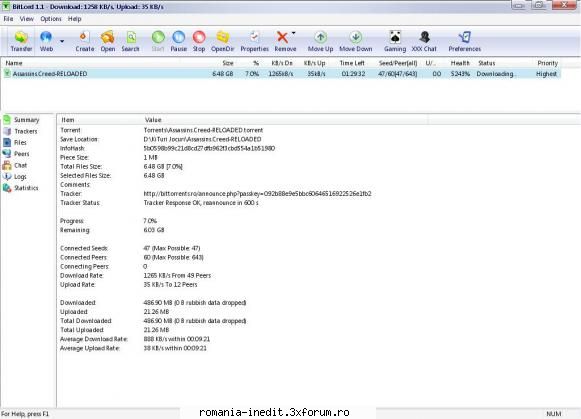Click NUM indicator in status bar
Viewport: 581px width, 419px height.
[554, 414]
